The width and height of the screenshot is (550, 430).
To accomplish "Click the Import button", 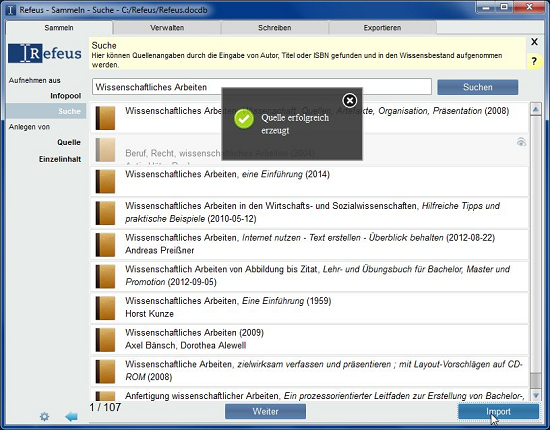I will point(498,411).
